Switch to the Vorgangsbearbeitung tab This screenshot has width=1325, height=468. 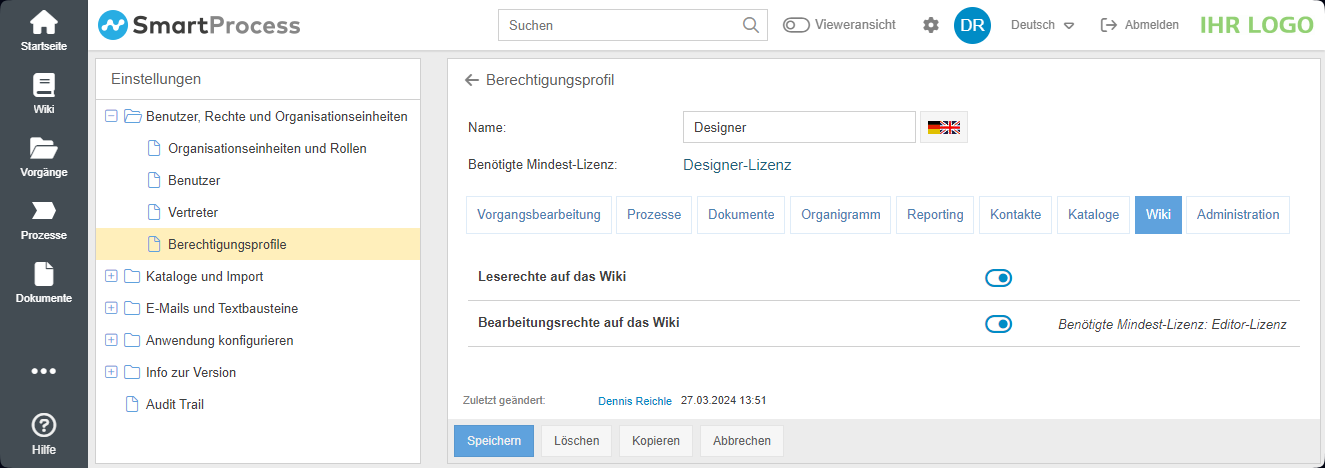tap(538, 215)
